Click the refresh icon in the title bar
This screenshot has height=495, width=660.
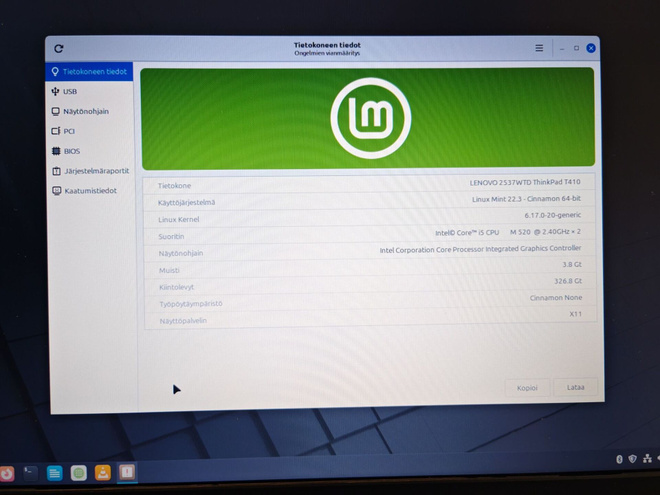pyautogui.click(x=59, y=48)
